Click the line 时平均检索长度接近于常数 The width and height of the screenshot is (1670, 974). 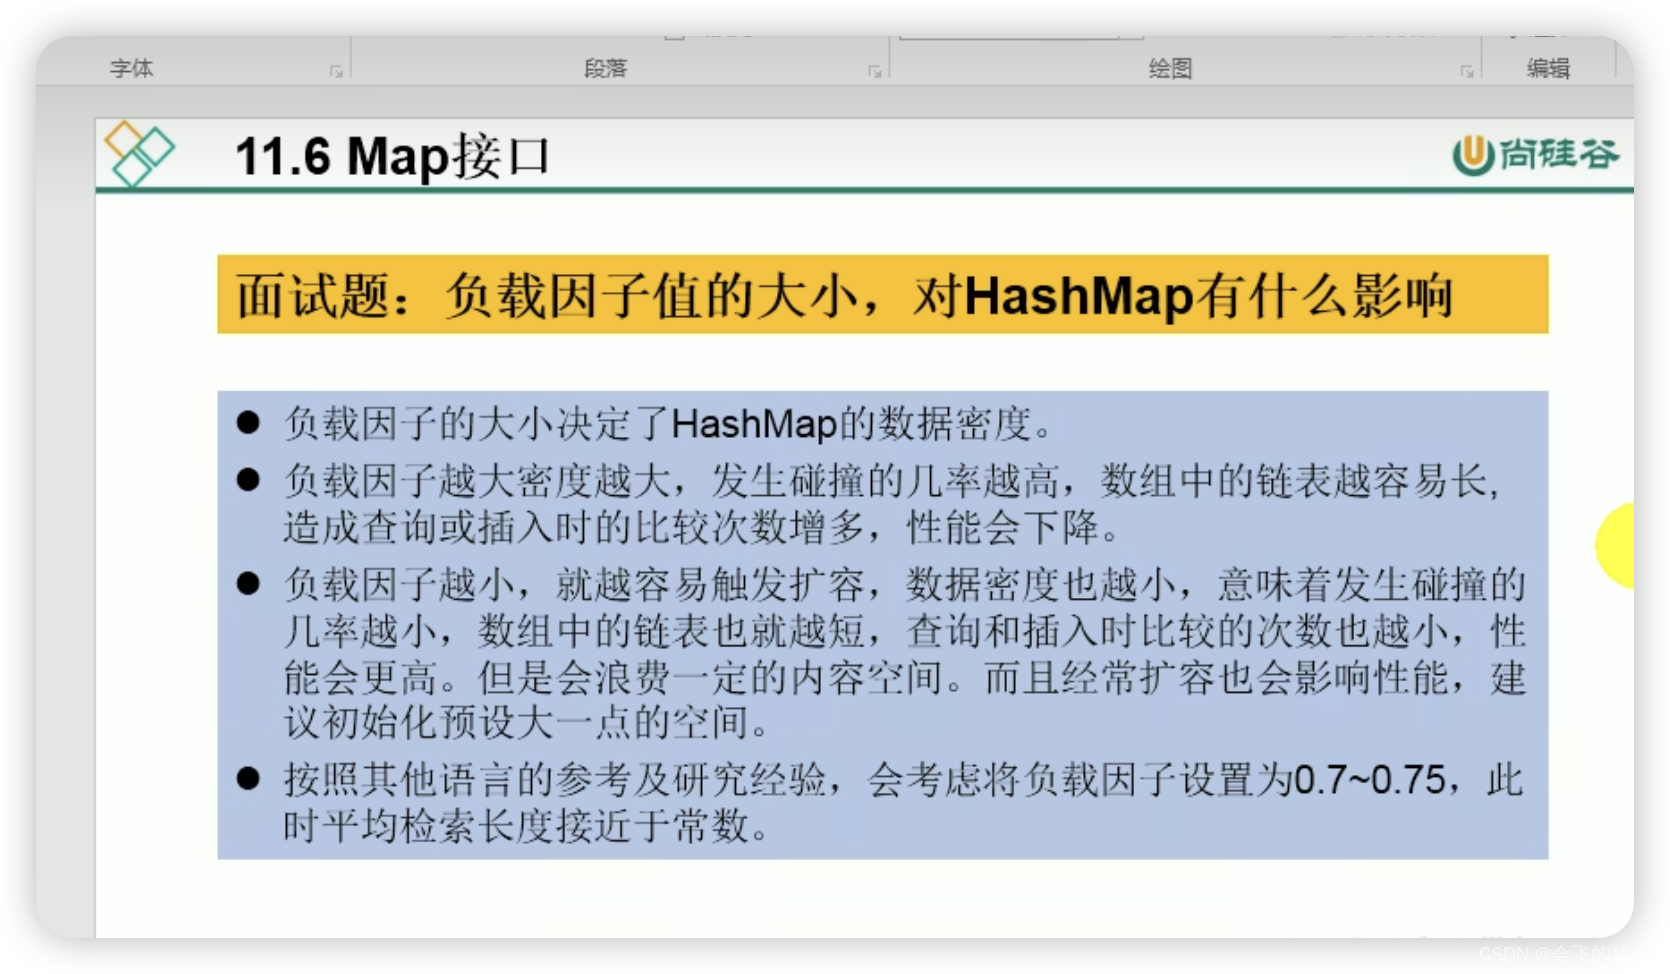pyautogui.click(x=526, y=826)
